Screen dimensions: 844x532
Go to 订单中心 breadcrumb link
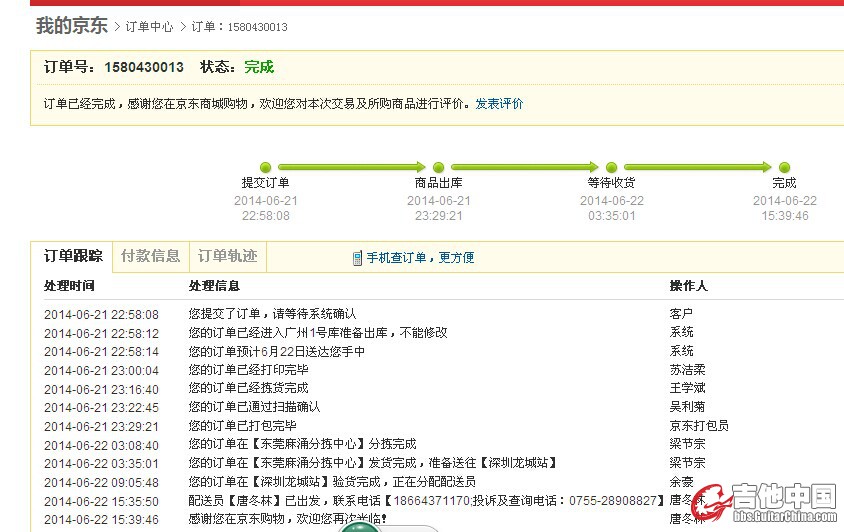point(149,27)
